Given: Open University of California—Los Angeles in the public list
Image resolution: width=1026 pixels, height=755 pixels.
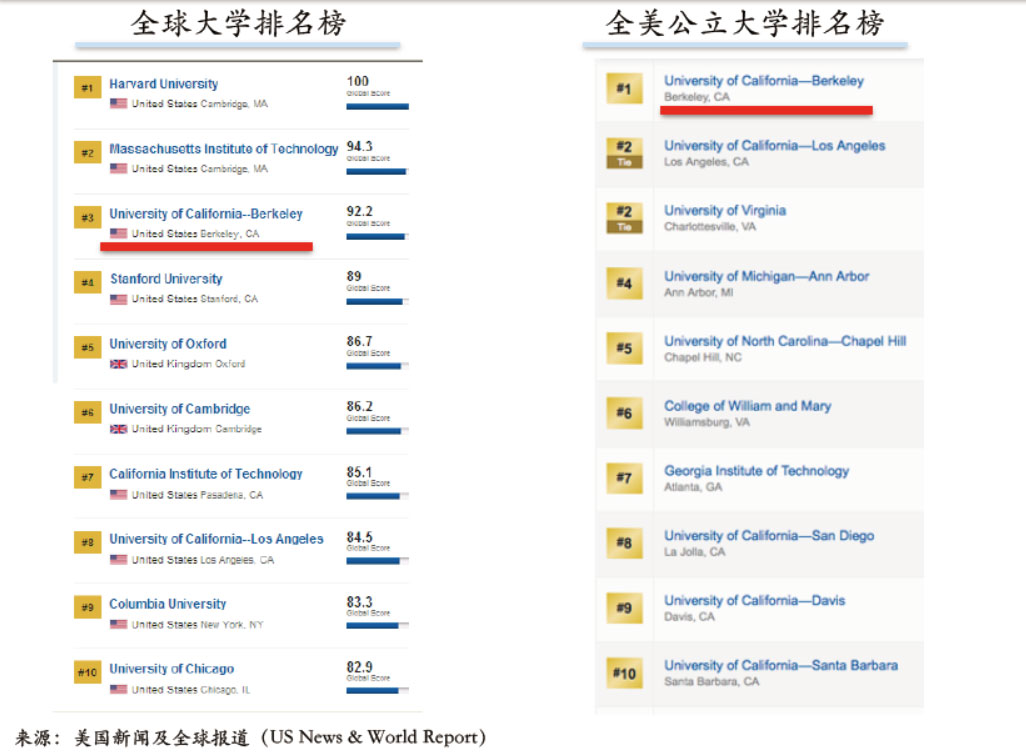Looking at the screenshot, I should coord(775,145).
